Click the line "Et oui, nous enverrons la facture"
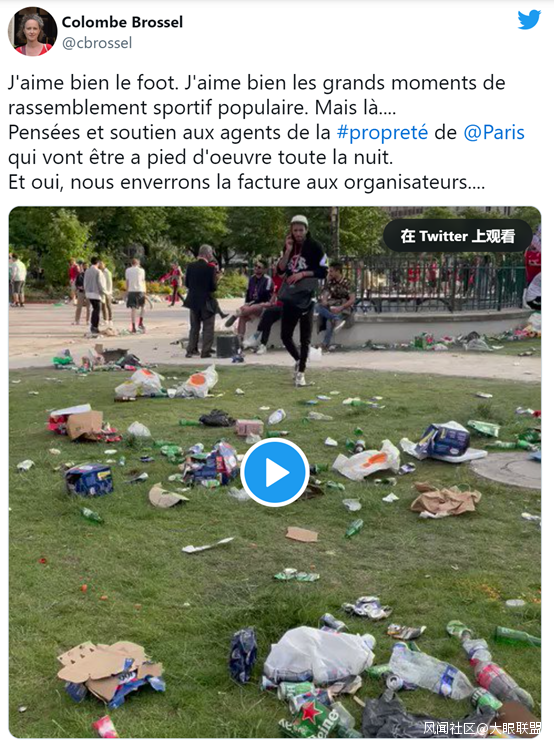The height and width of the screenshot is (748, 554). 246,182
